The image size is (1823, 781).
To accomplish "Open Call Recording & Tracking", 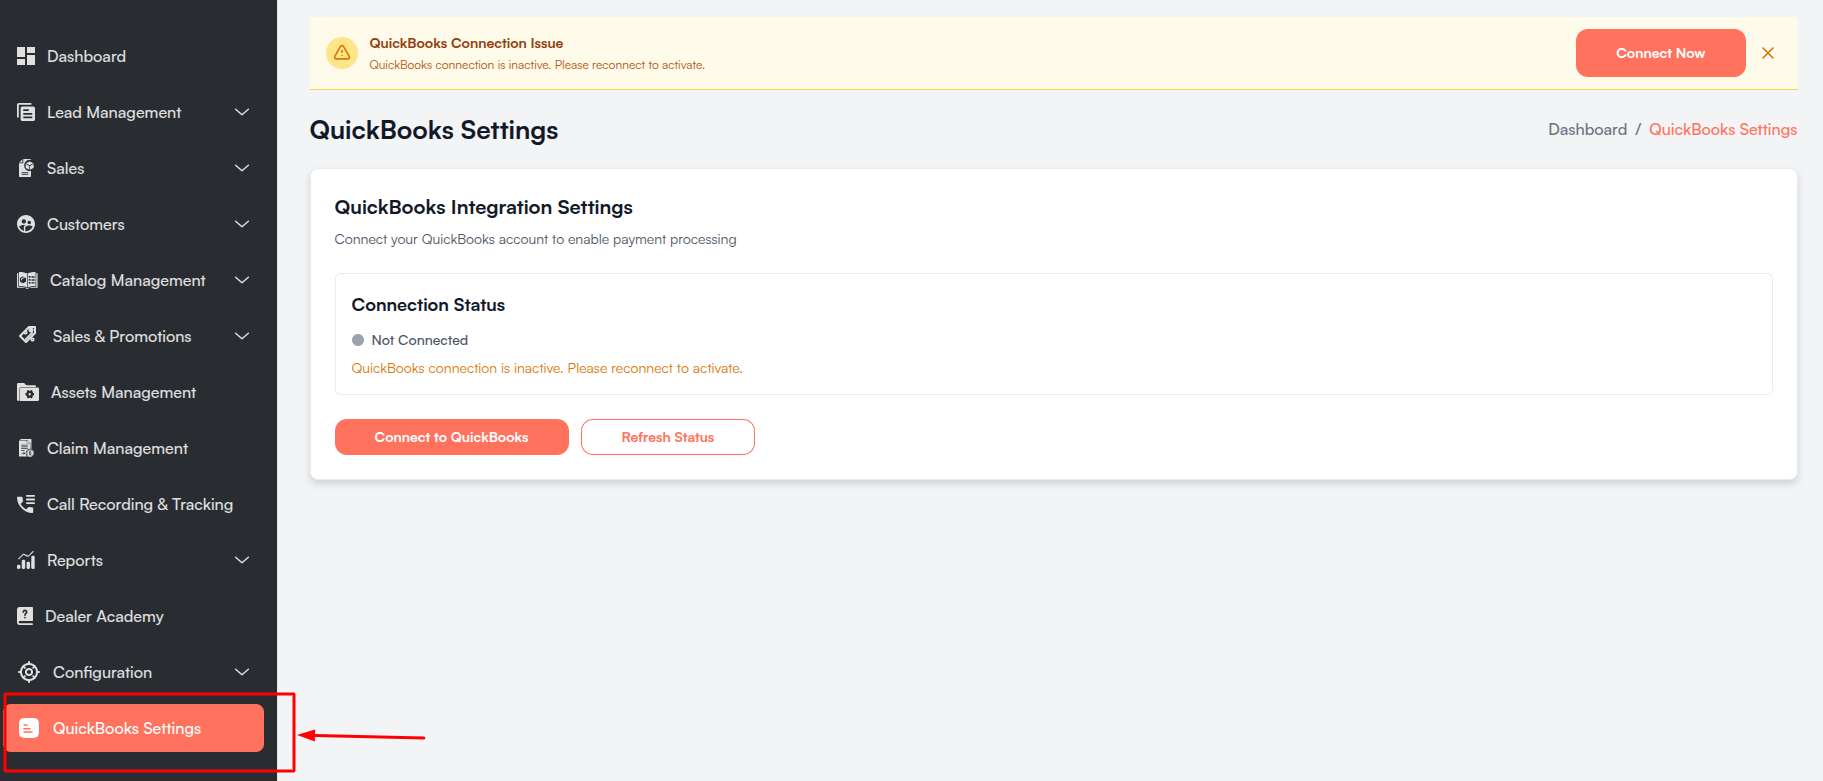I will pos(139,504).
